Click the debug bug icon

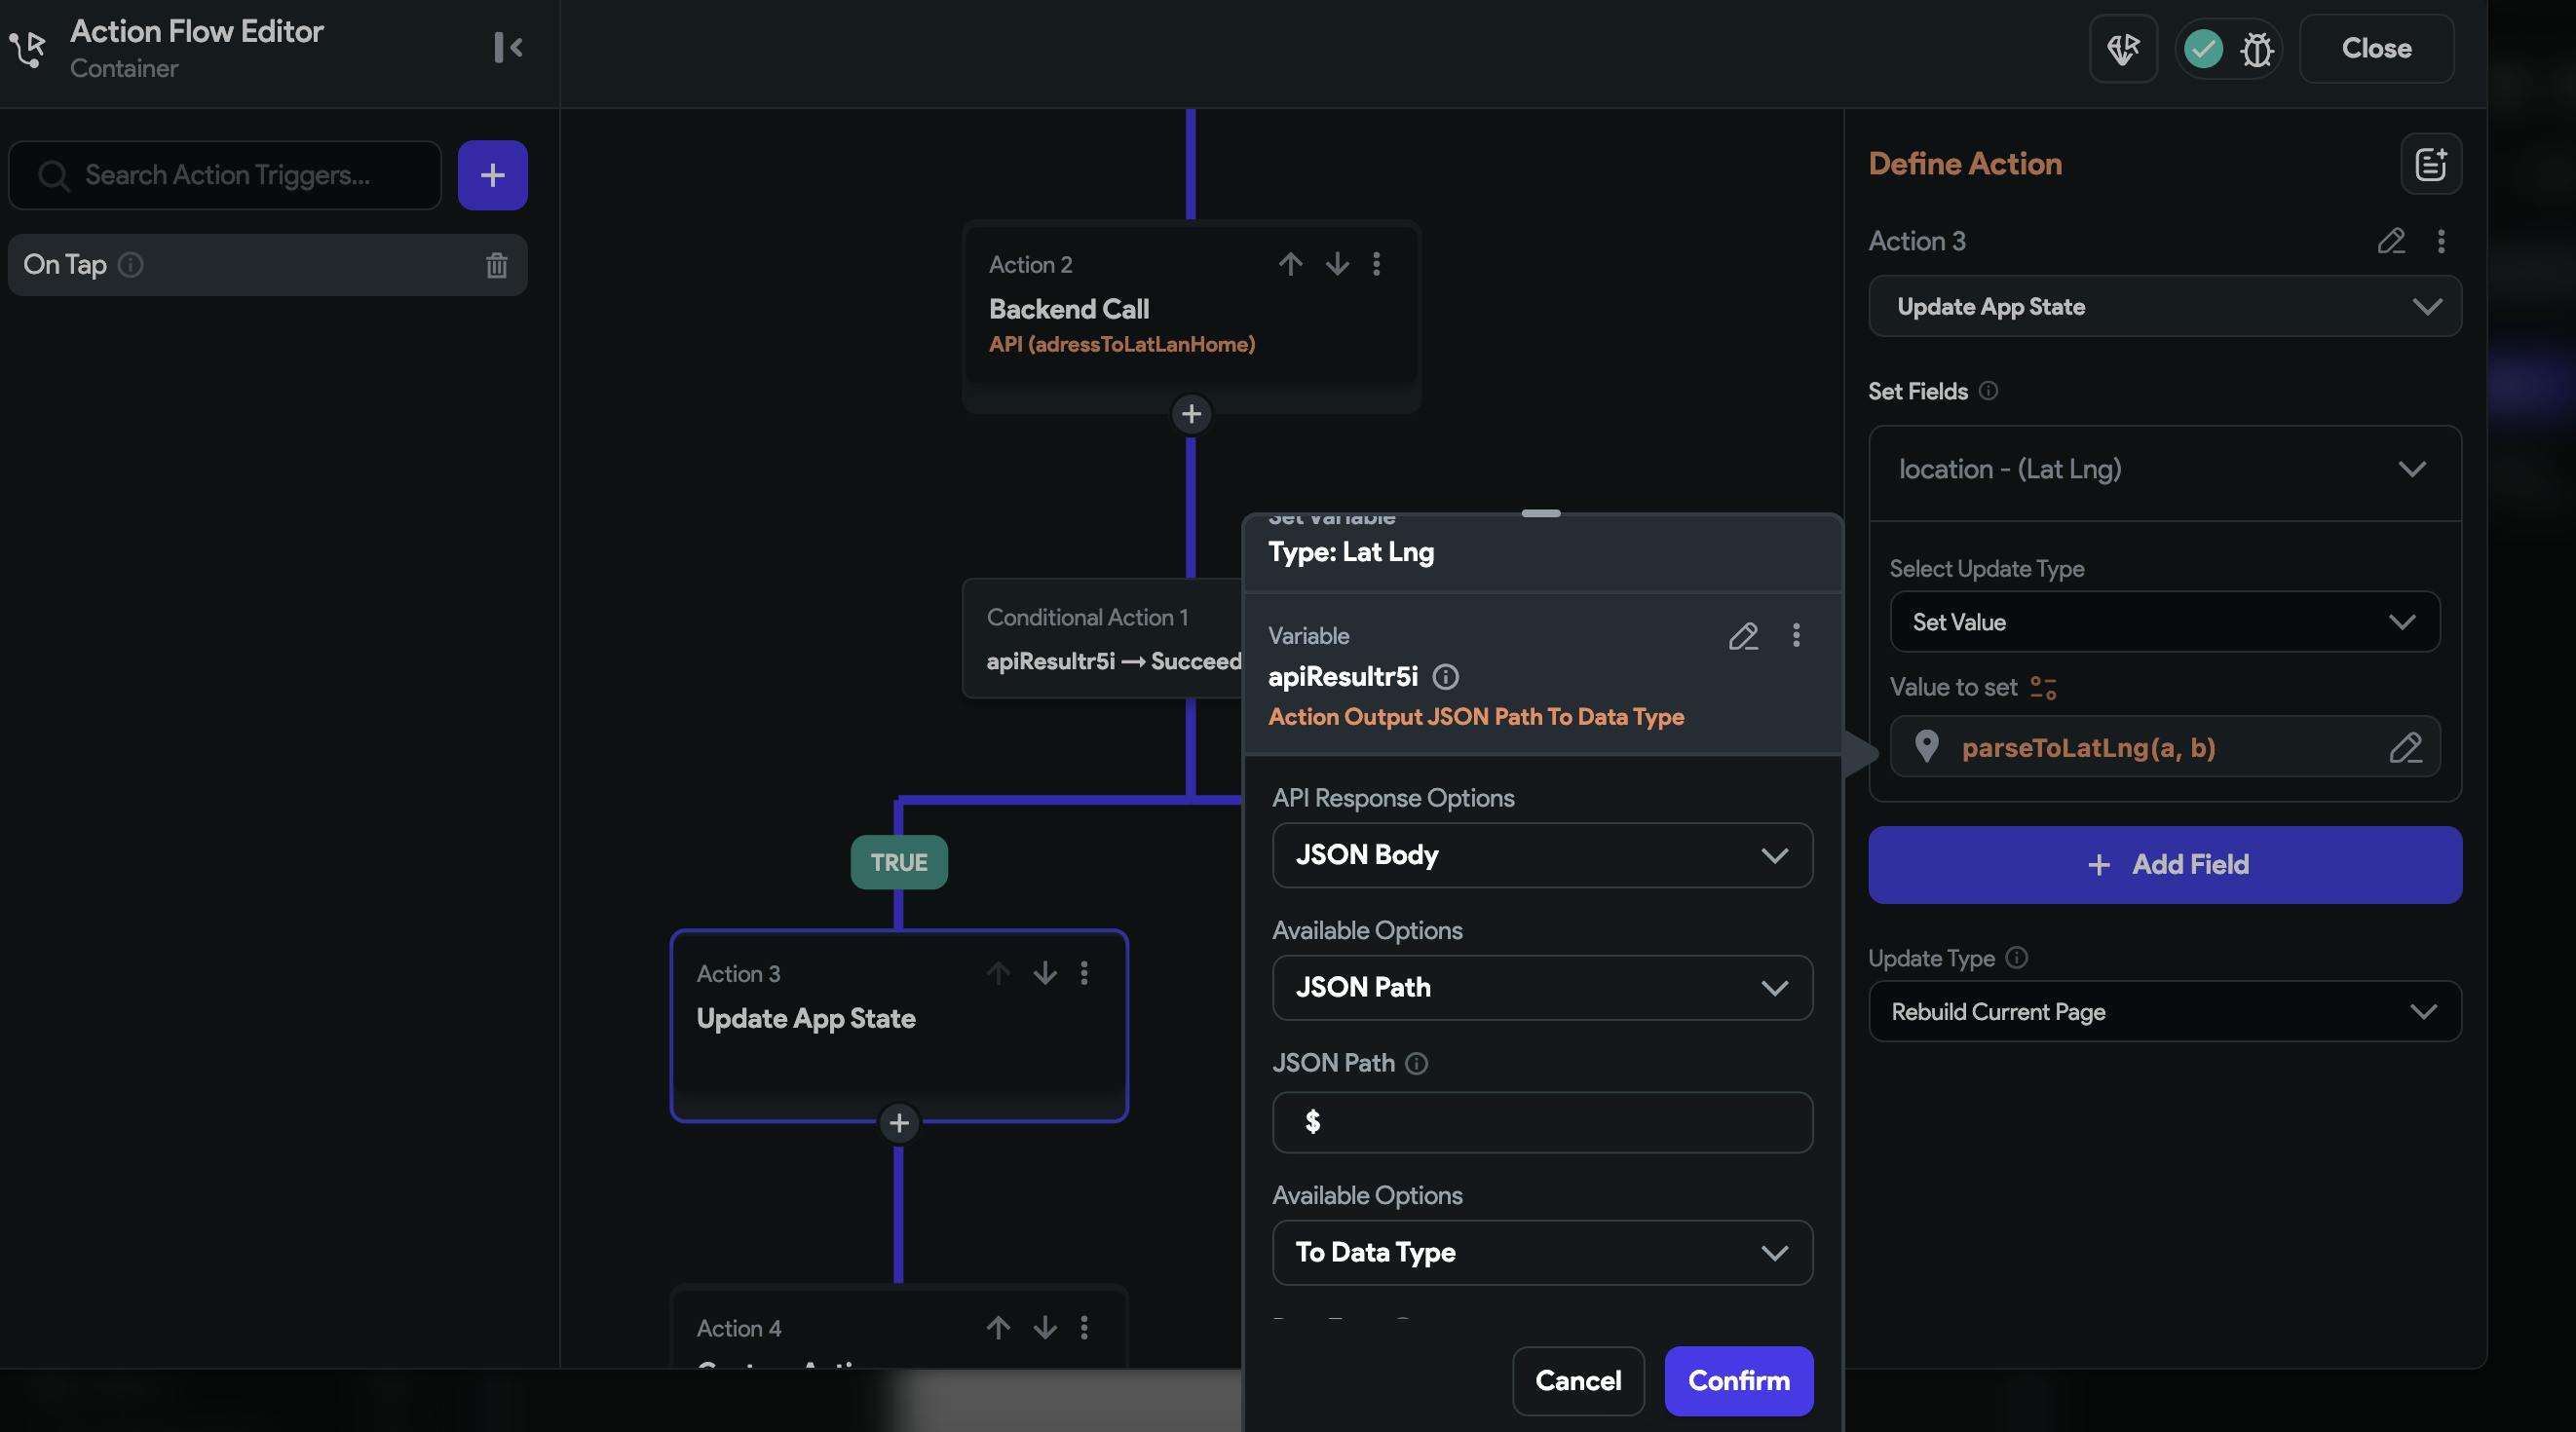point(2256,49)
